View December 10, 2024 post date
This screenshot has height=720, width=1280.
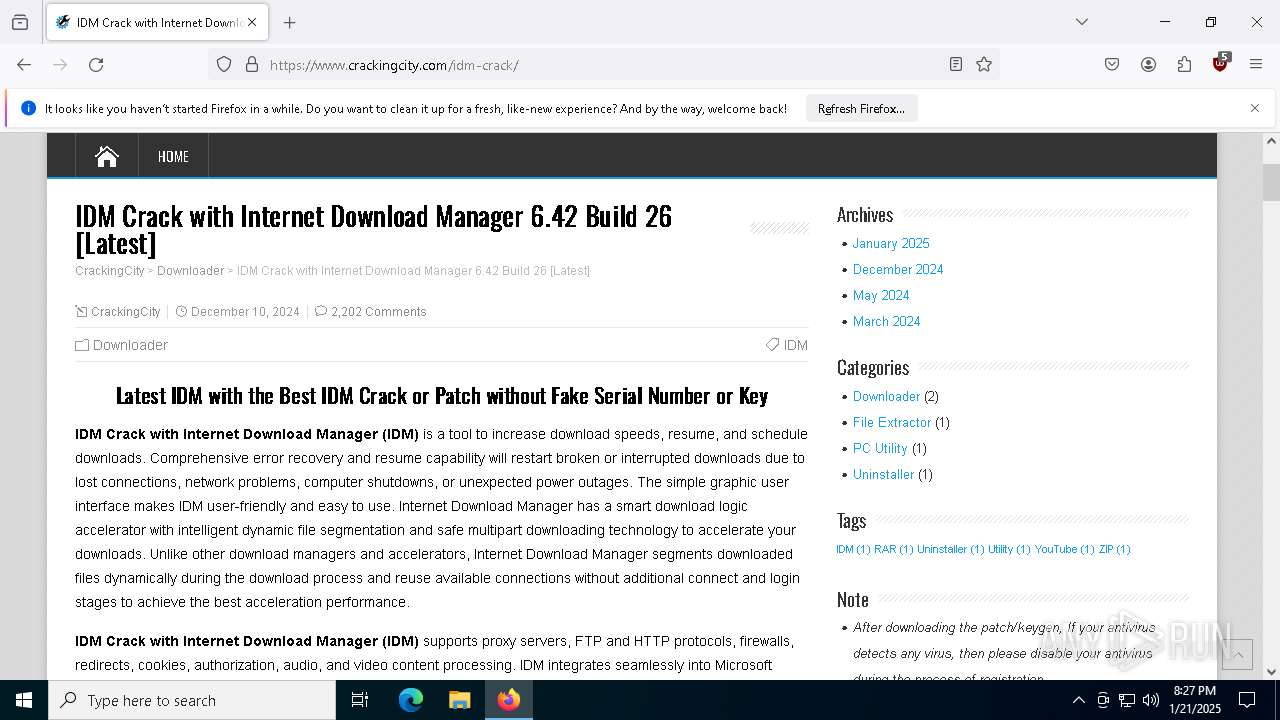point(245,312)
